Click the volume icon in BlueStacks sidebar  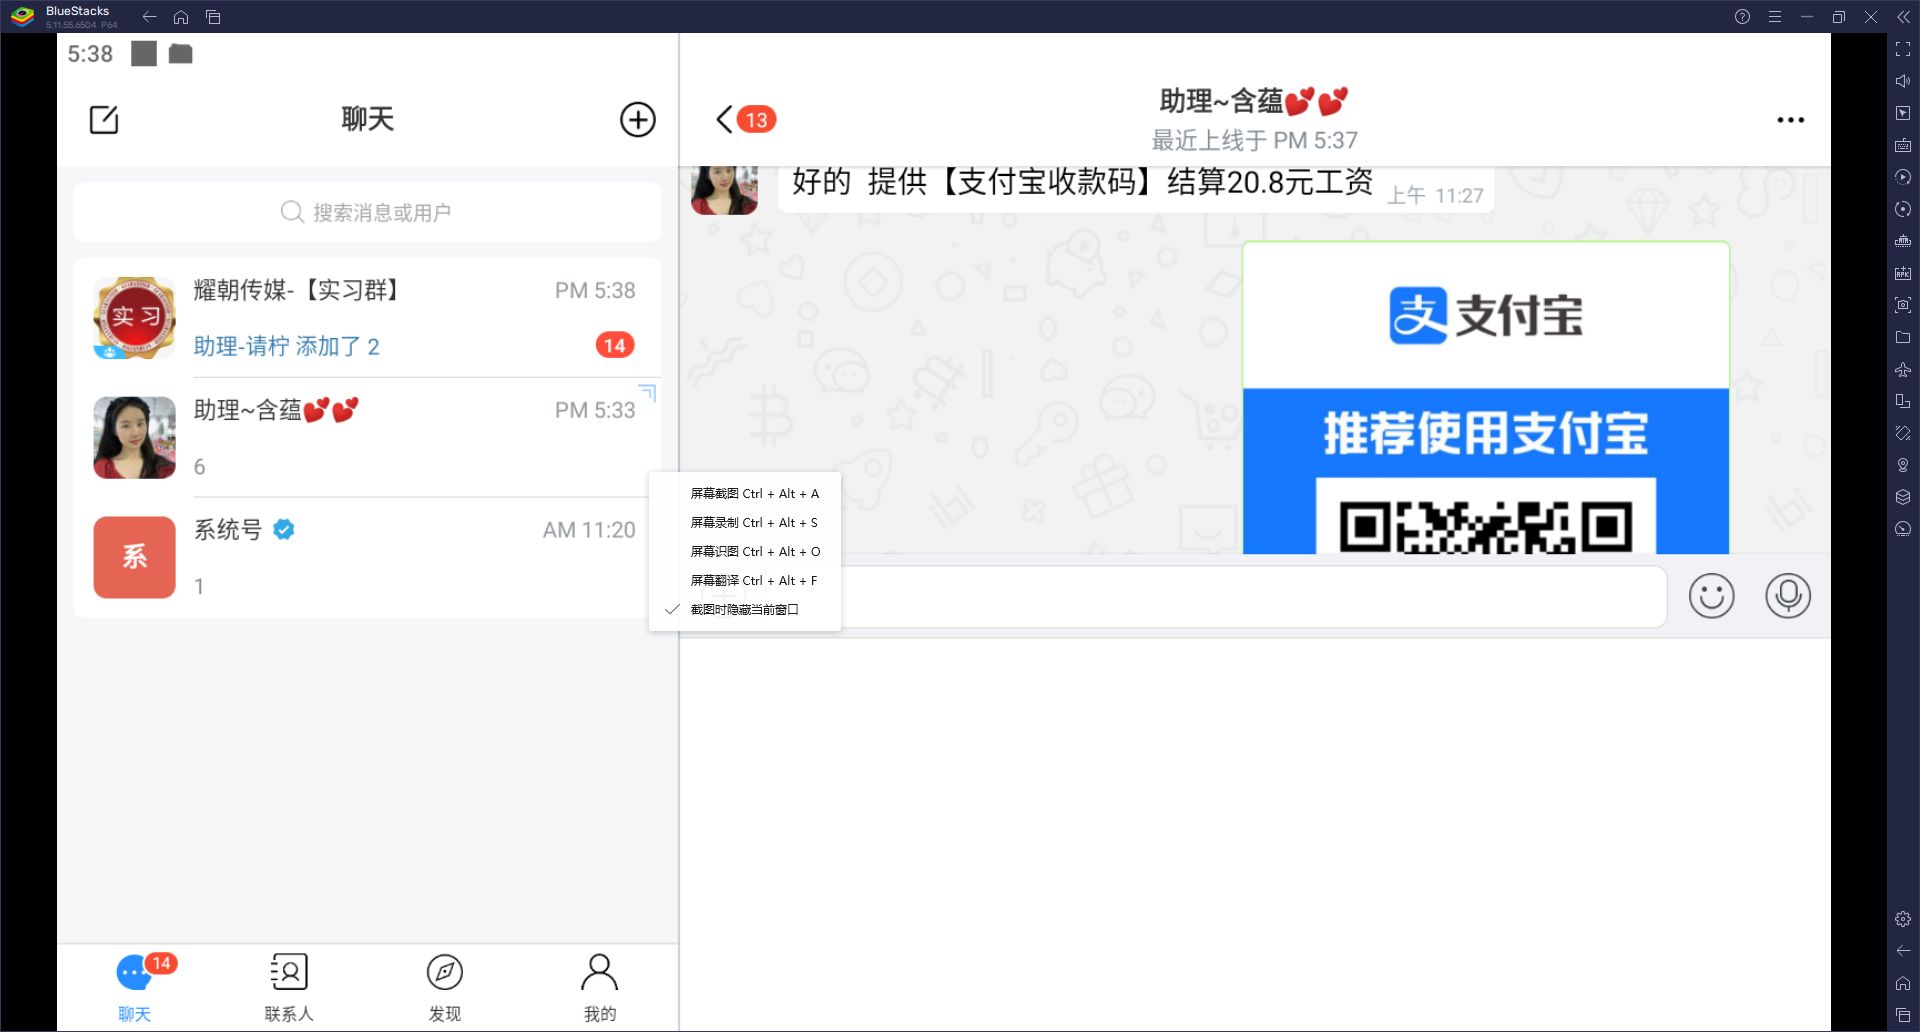(x=1903, y=81)
